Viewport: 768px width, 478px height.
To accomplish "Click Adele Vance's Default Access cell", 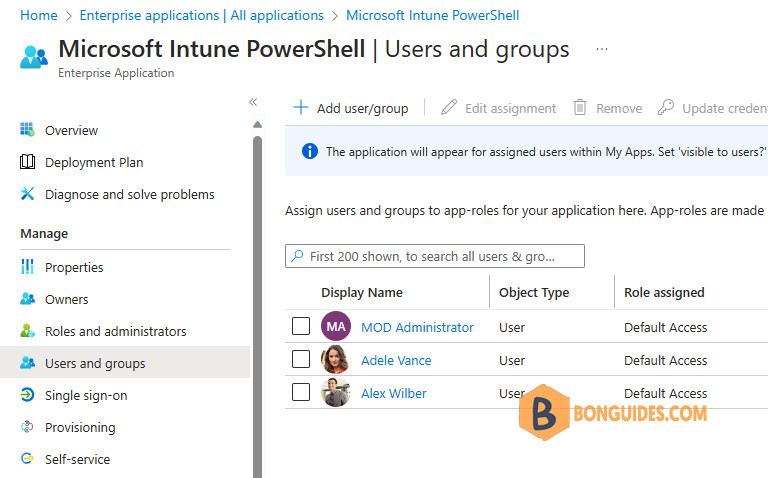I will [x=665, y=360].
